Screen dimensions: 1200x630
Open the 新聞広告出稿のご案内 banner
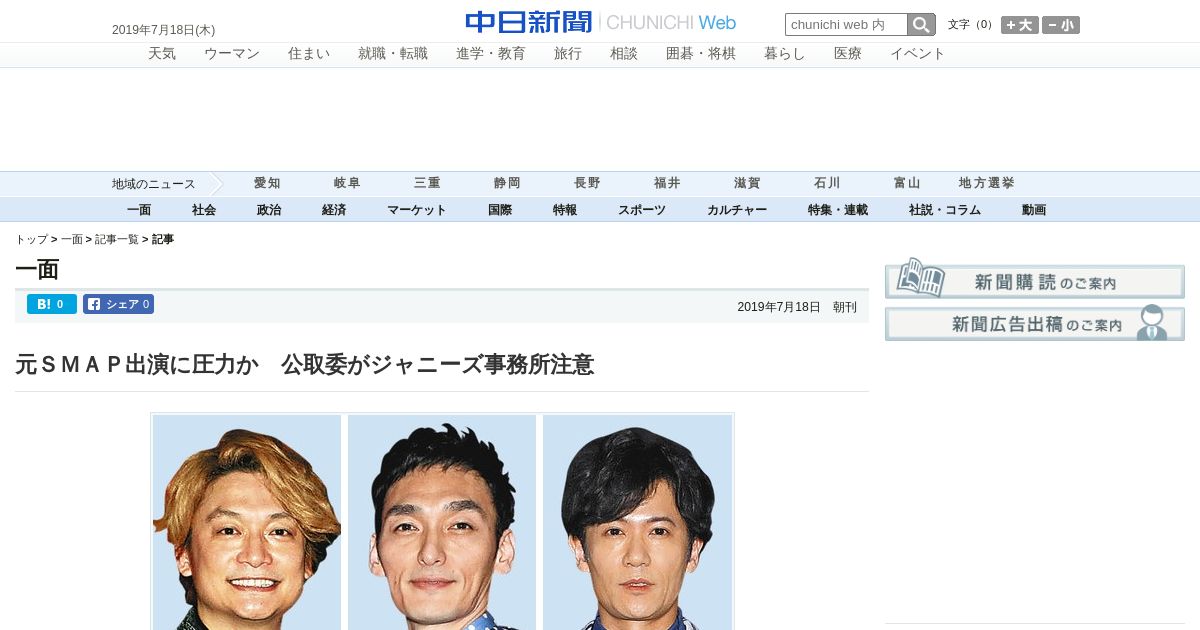(1035, 323)
